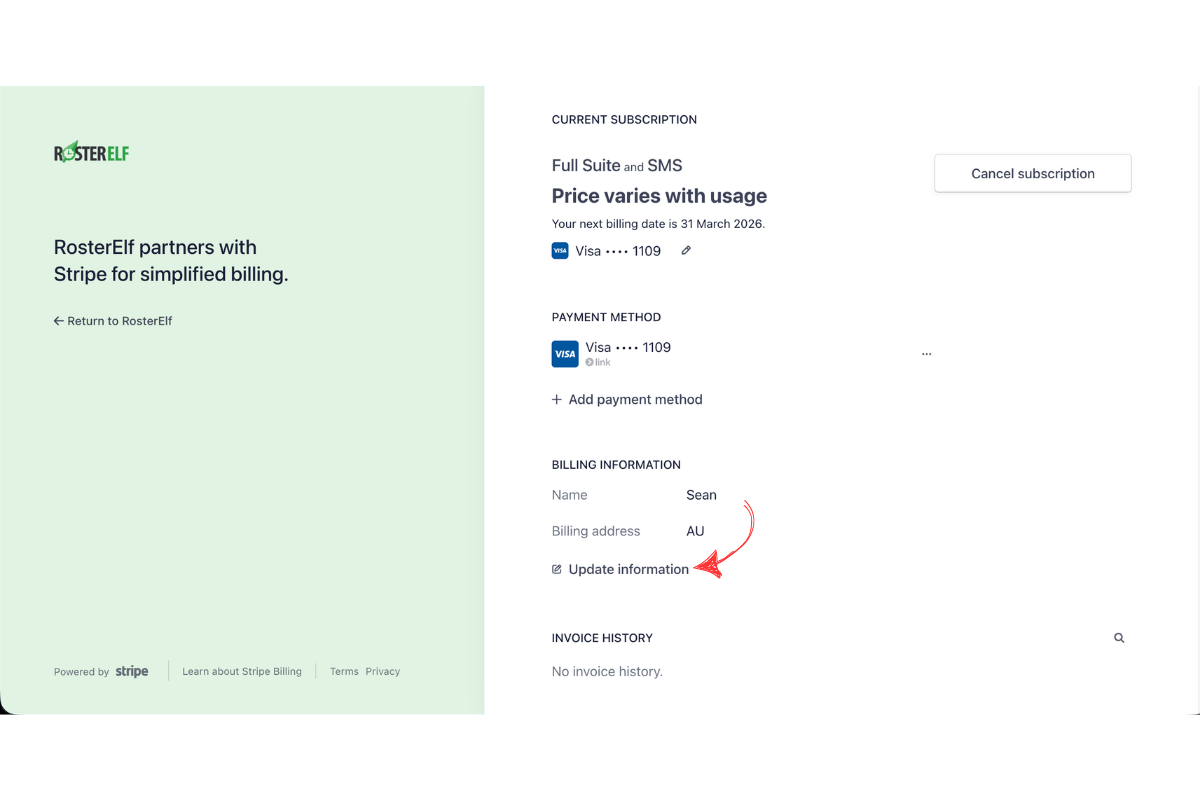
Task: Click the Name value Sean
Action: pos(701,494)
